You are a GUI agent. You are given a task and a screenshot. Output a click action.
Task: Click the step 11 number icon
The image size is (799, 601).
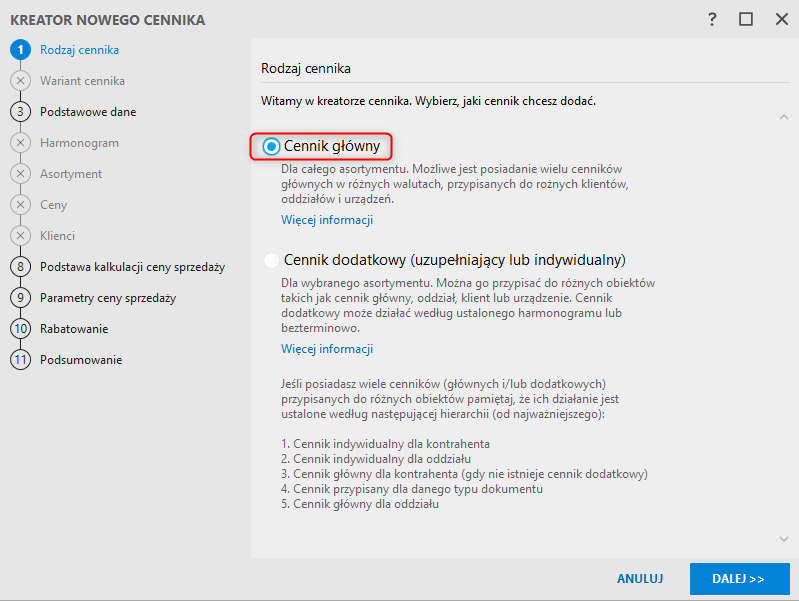pyautogui.click(x=20, y=360)
